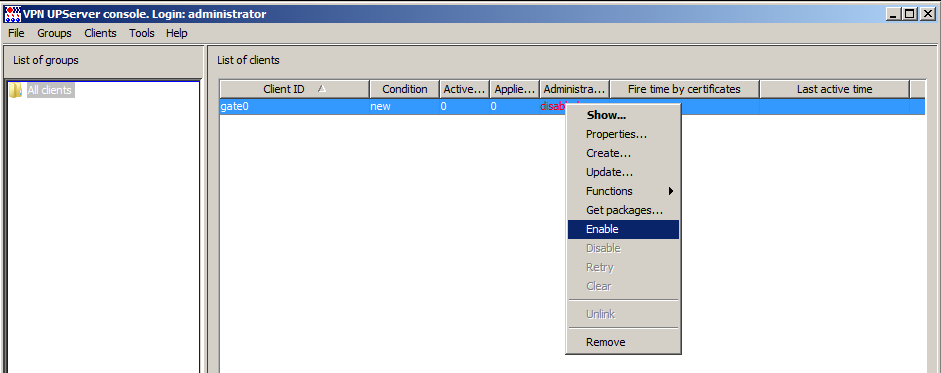Expand the Functions submenu arrow

[671, 191]
